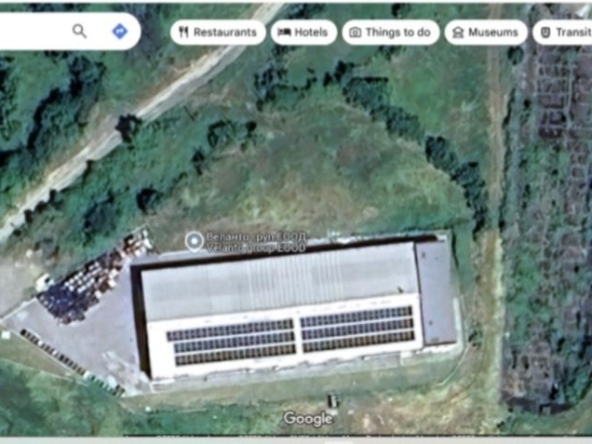The width and height of the screenshot is (592, 444).
Task: Click the small dark vehicle south of building
Action: 332,400
